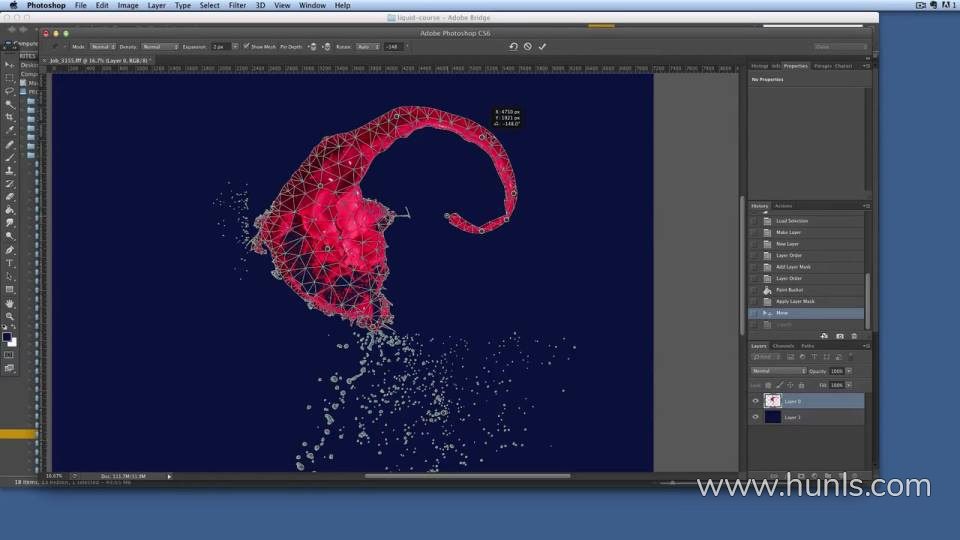Screen dimensions: 960x540
Task: Select the Pen tool
Action: coord(9,250)
